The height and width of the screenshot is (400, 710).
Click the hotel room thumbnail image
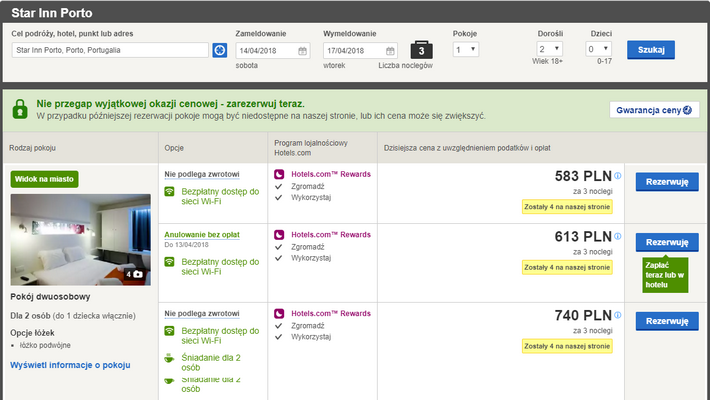80,240
